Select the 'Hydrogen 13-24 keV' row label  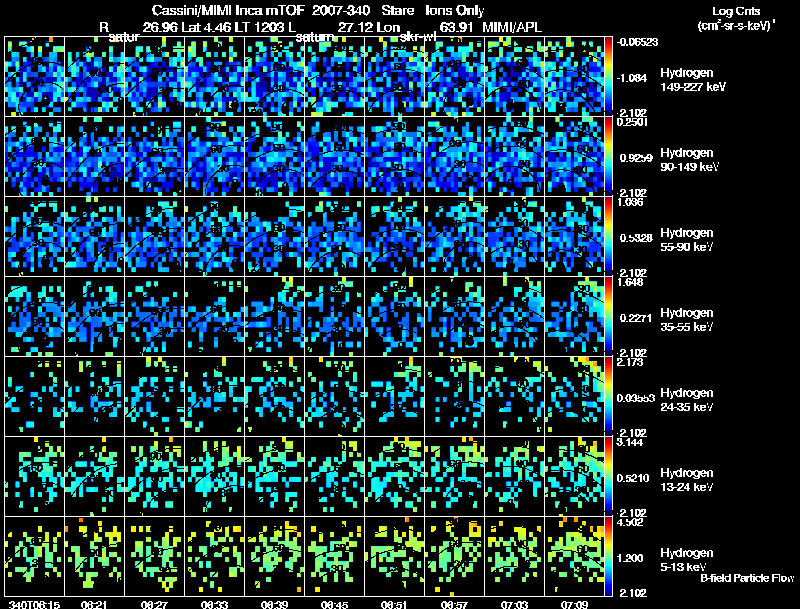click(x=687, y=479)
